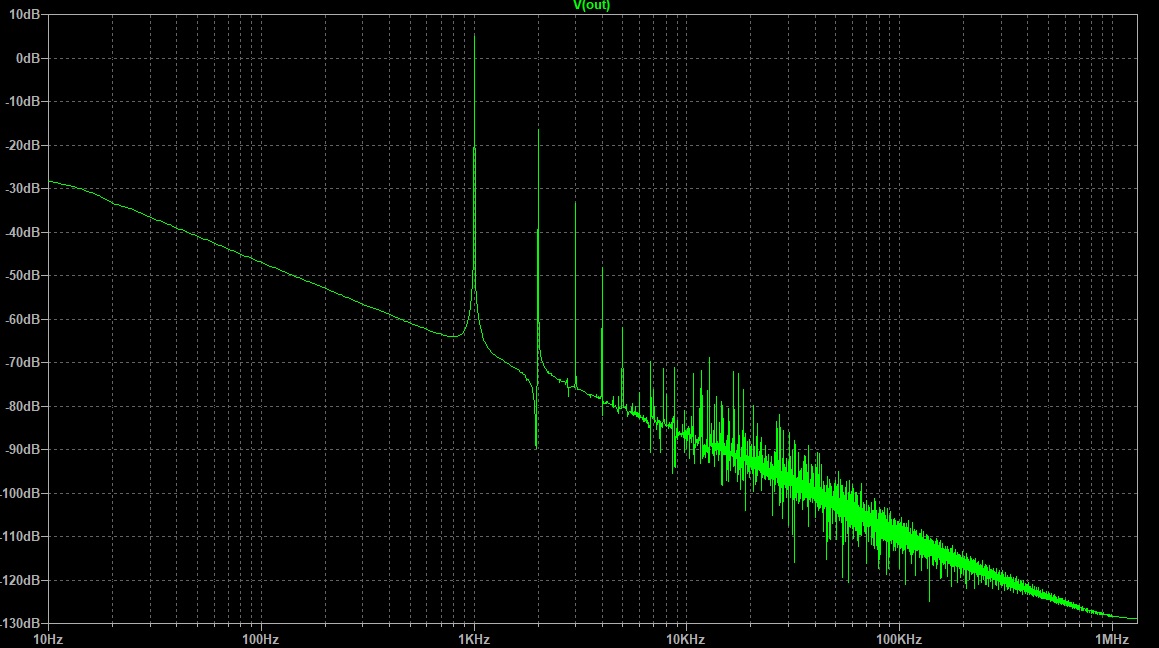
Task: Click the 1MHz frequency axis label
Action: (1111, 638)
